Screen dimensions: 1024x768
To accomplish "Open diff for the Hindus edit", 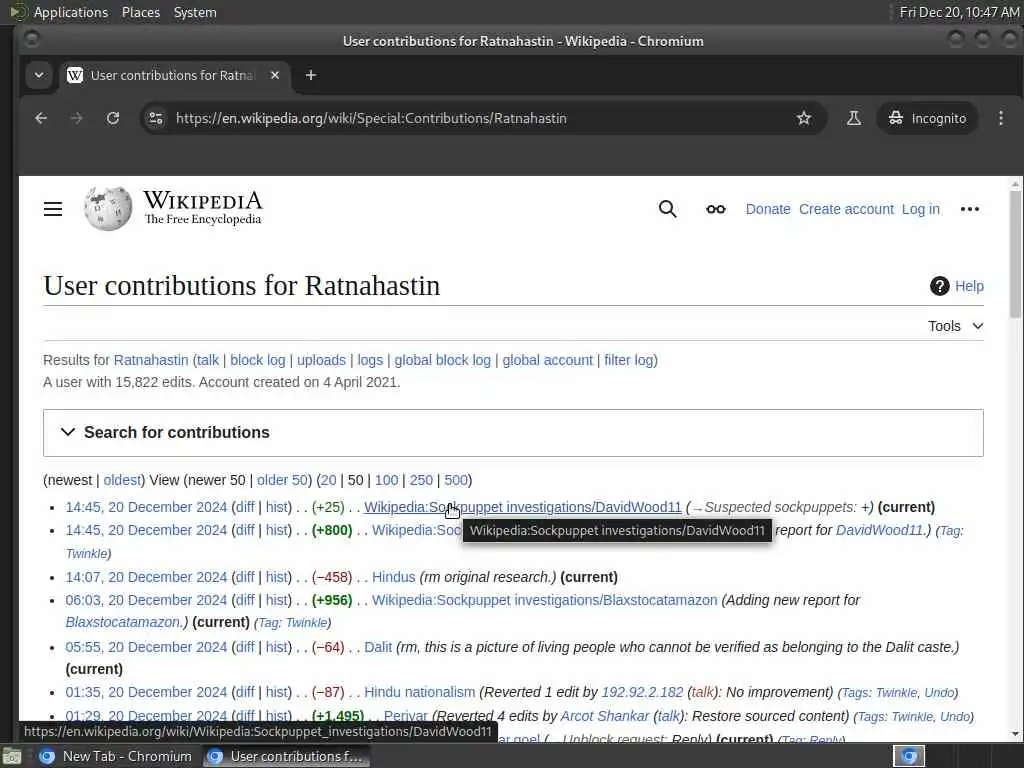I will [x=245, y=577].
